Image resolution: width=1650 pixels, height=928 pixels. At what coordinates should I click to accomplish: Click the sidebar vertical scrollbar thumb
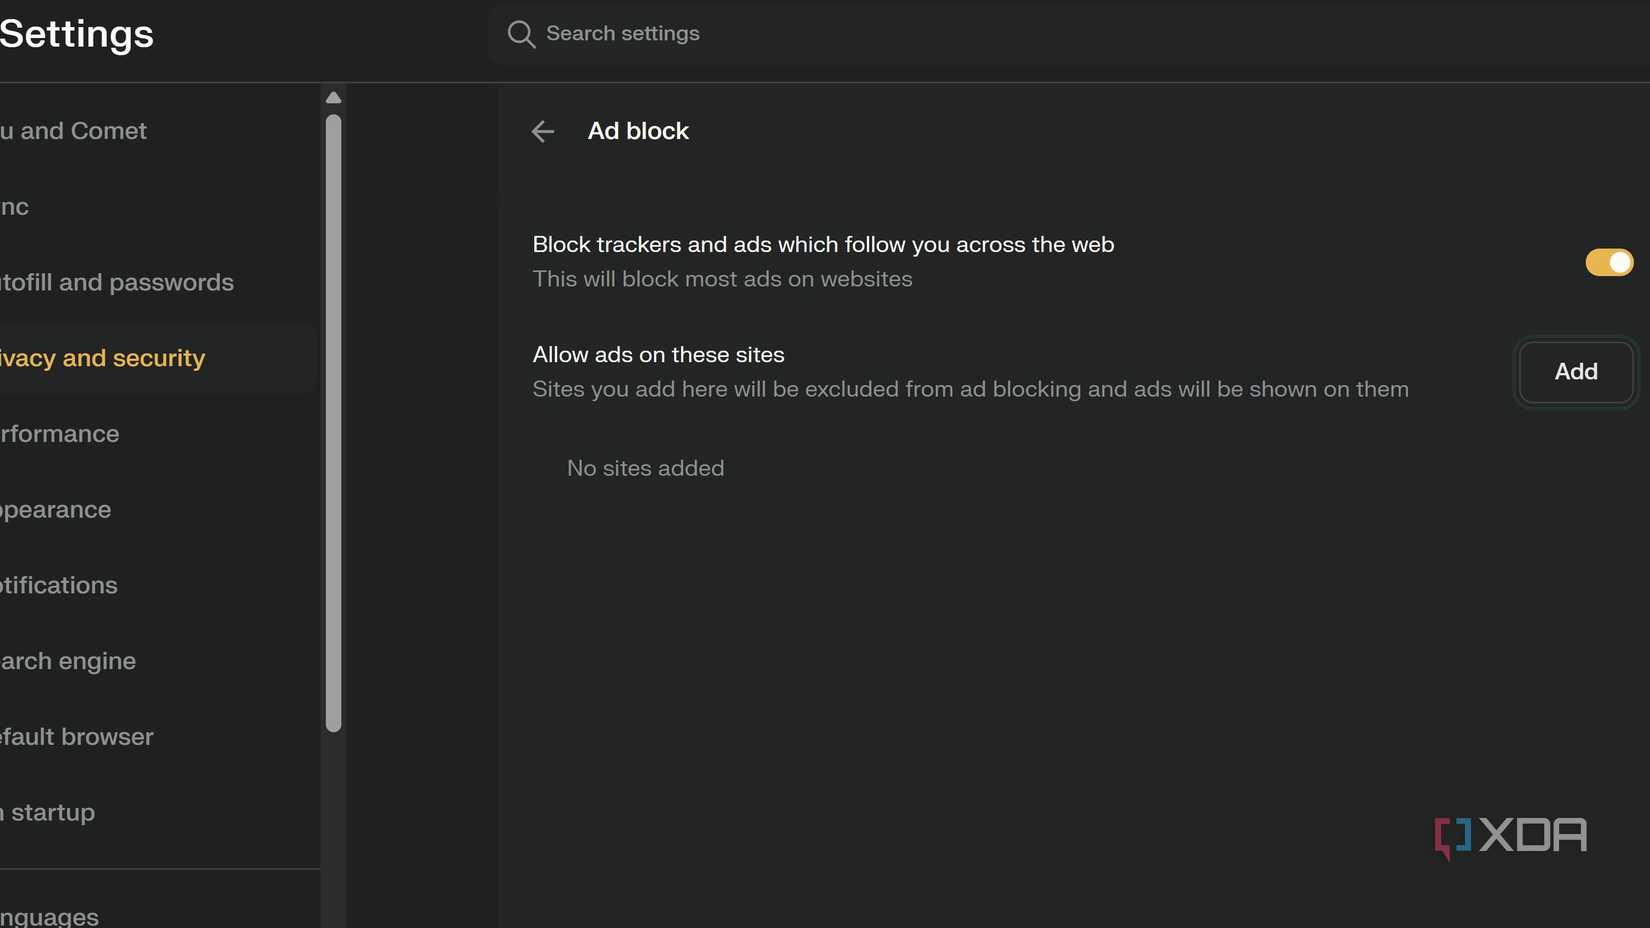[334, 420]
